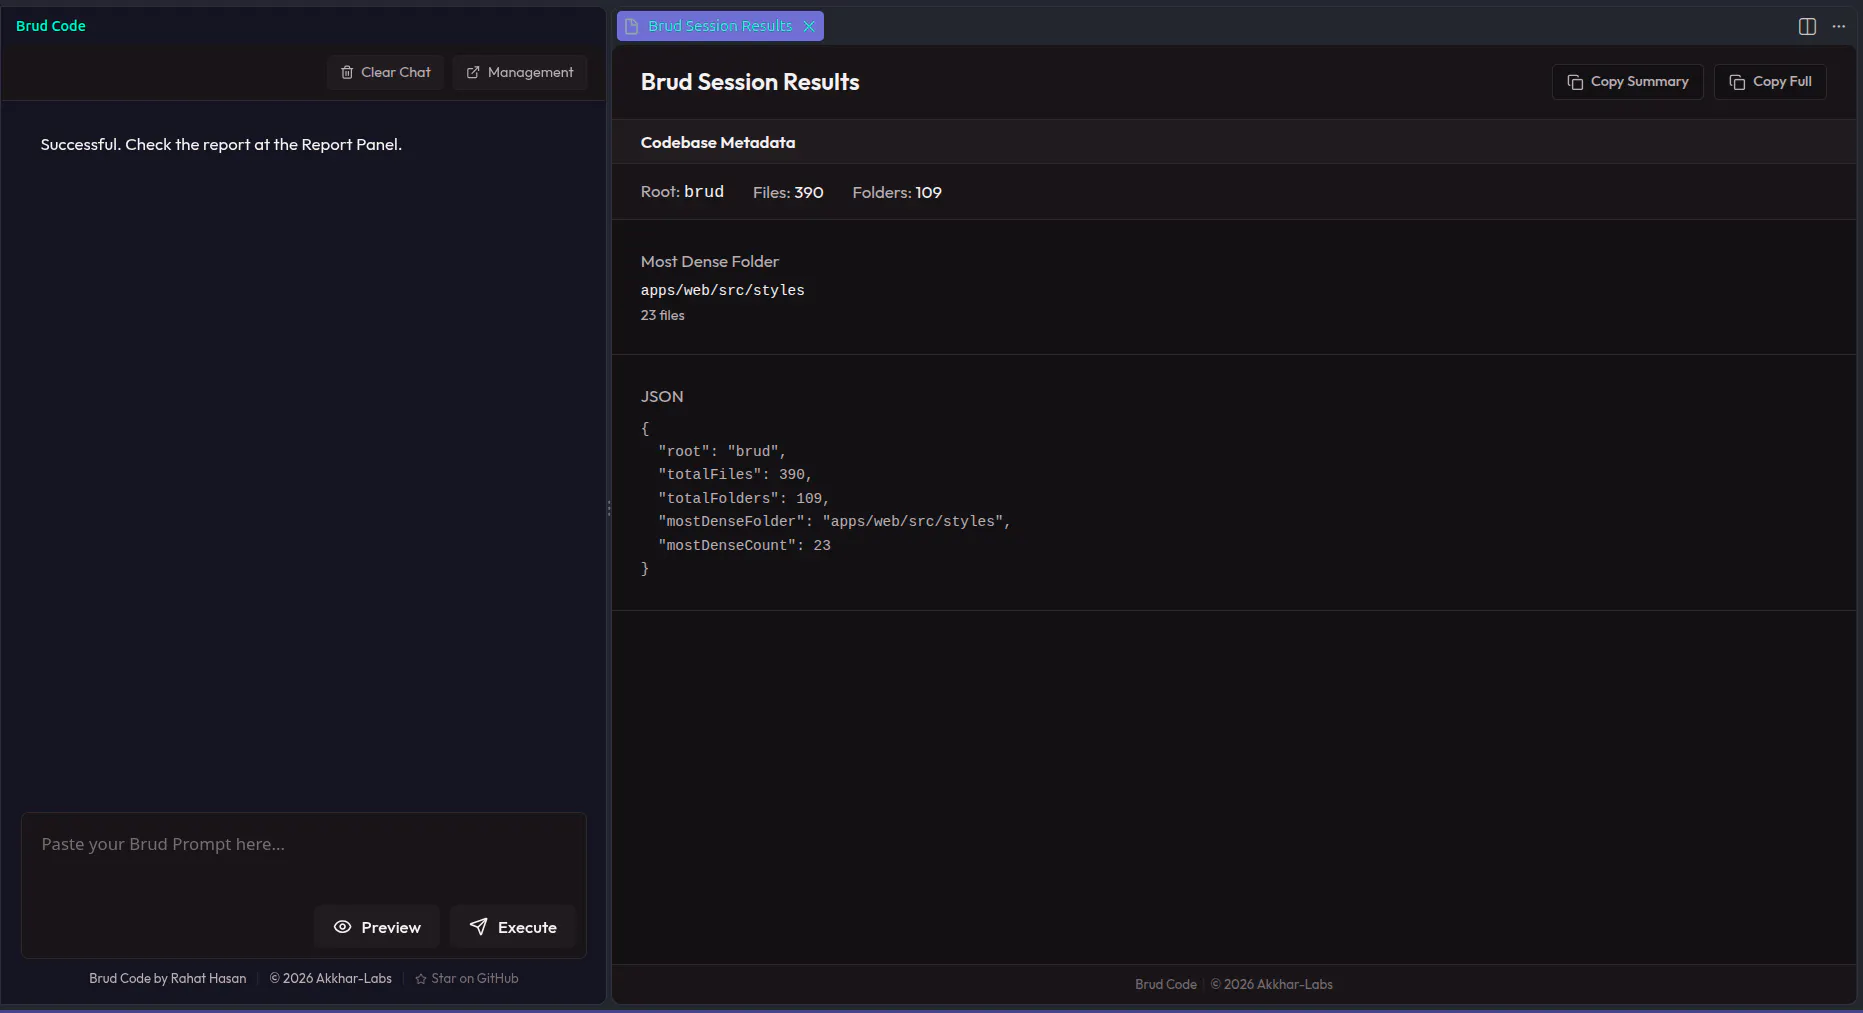Image resolution: width=1863 pixels, height=1013 pixels.
Task: Click the file icon on results tab
Action: click(x=632, y=26)
